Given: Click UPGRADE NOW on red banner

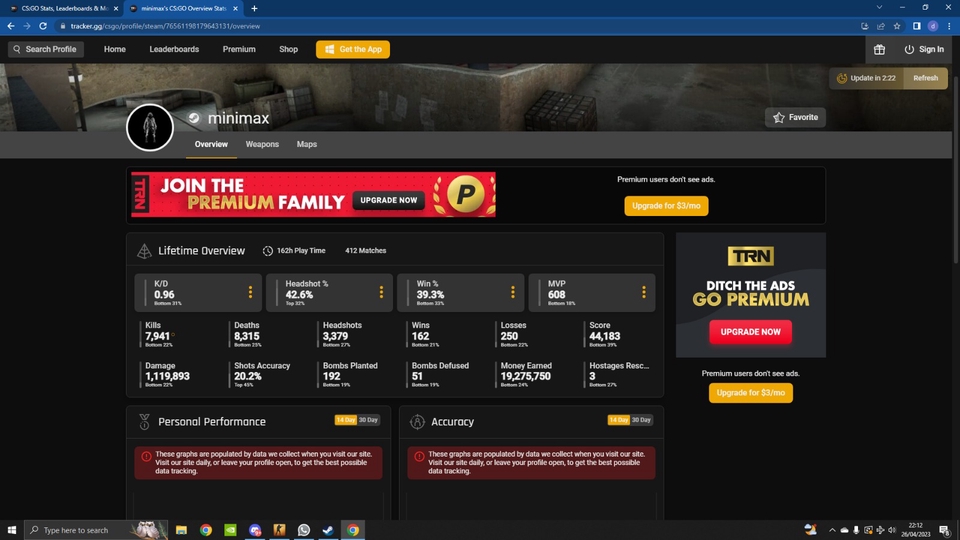Looking at the screenshot, I should coord(388,200).
